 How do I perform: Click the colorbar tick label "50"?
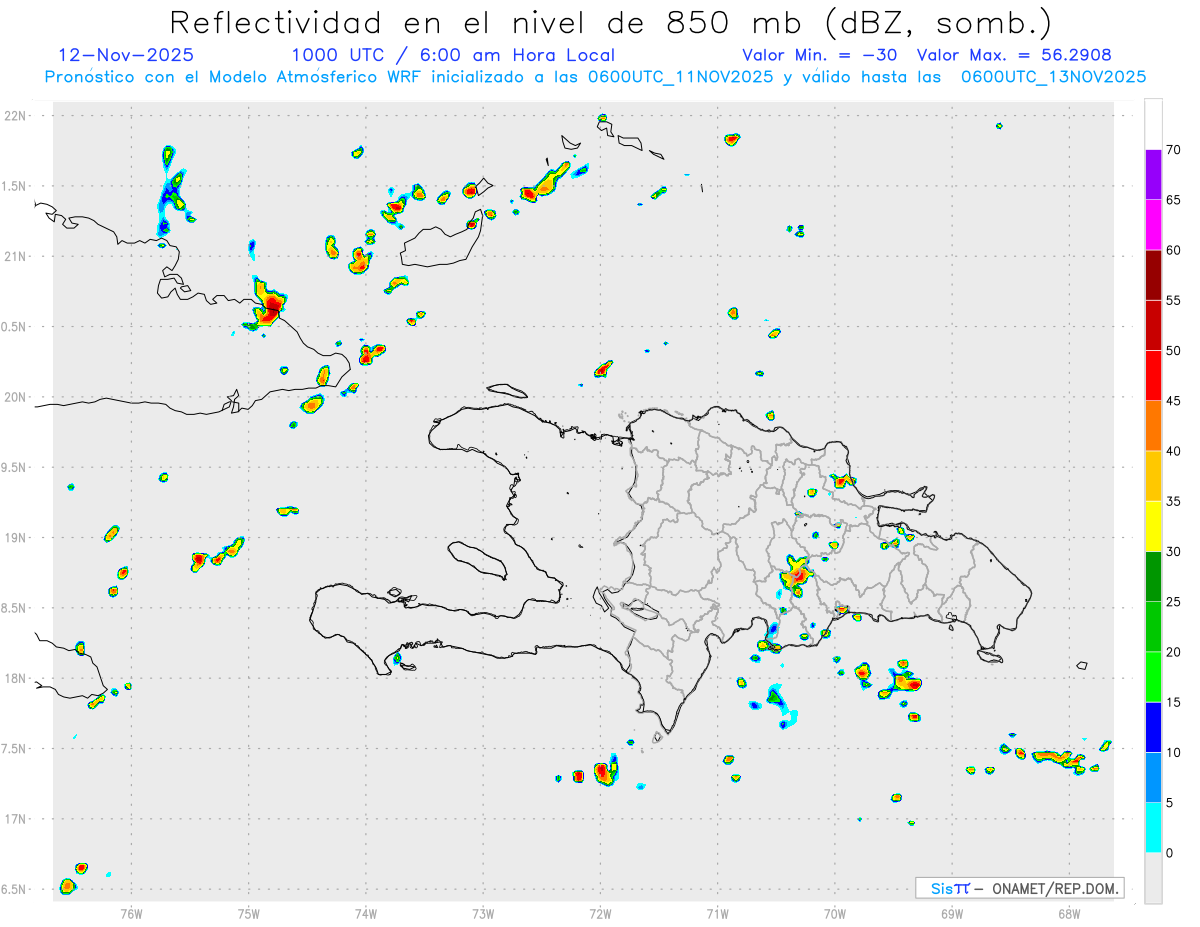click(1173, 351)
